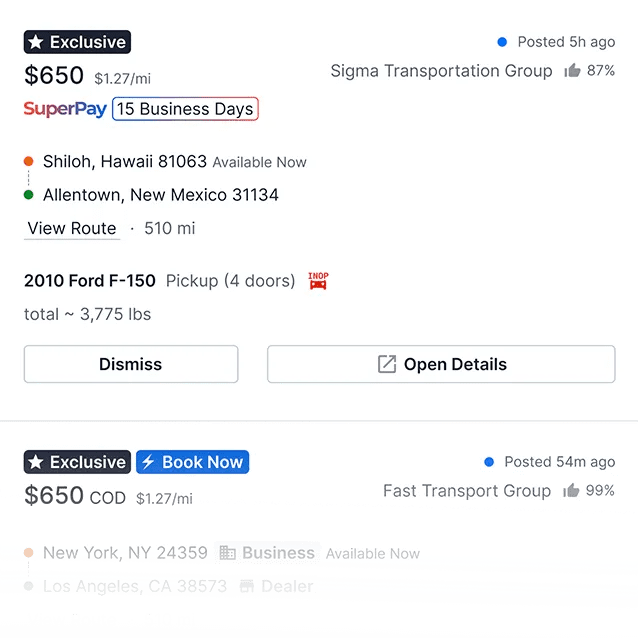Open Details for the Sigma Transportation load
Screen dimensions: 638x638
pos(441,364)
